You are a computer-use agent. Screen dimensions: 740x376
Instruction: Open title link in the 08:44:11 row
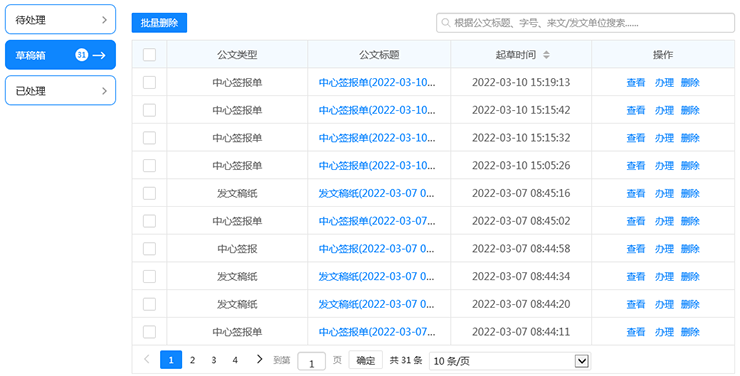[377, 332]
